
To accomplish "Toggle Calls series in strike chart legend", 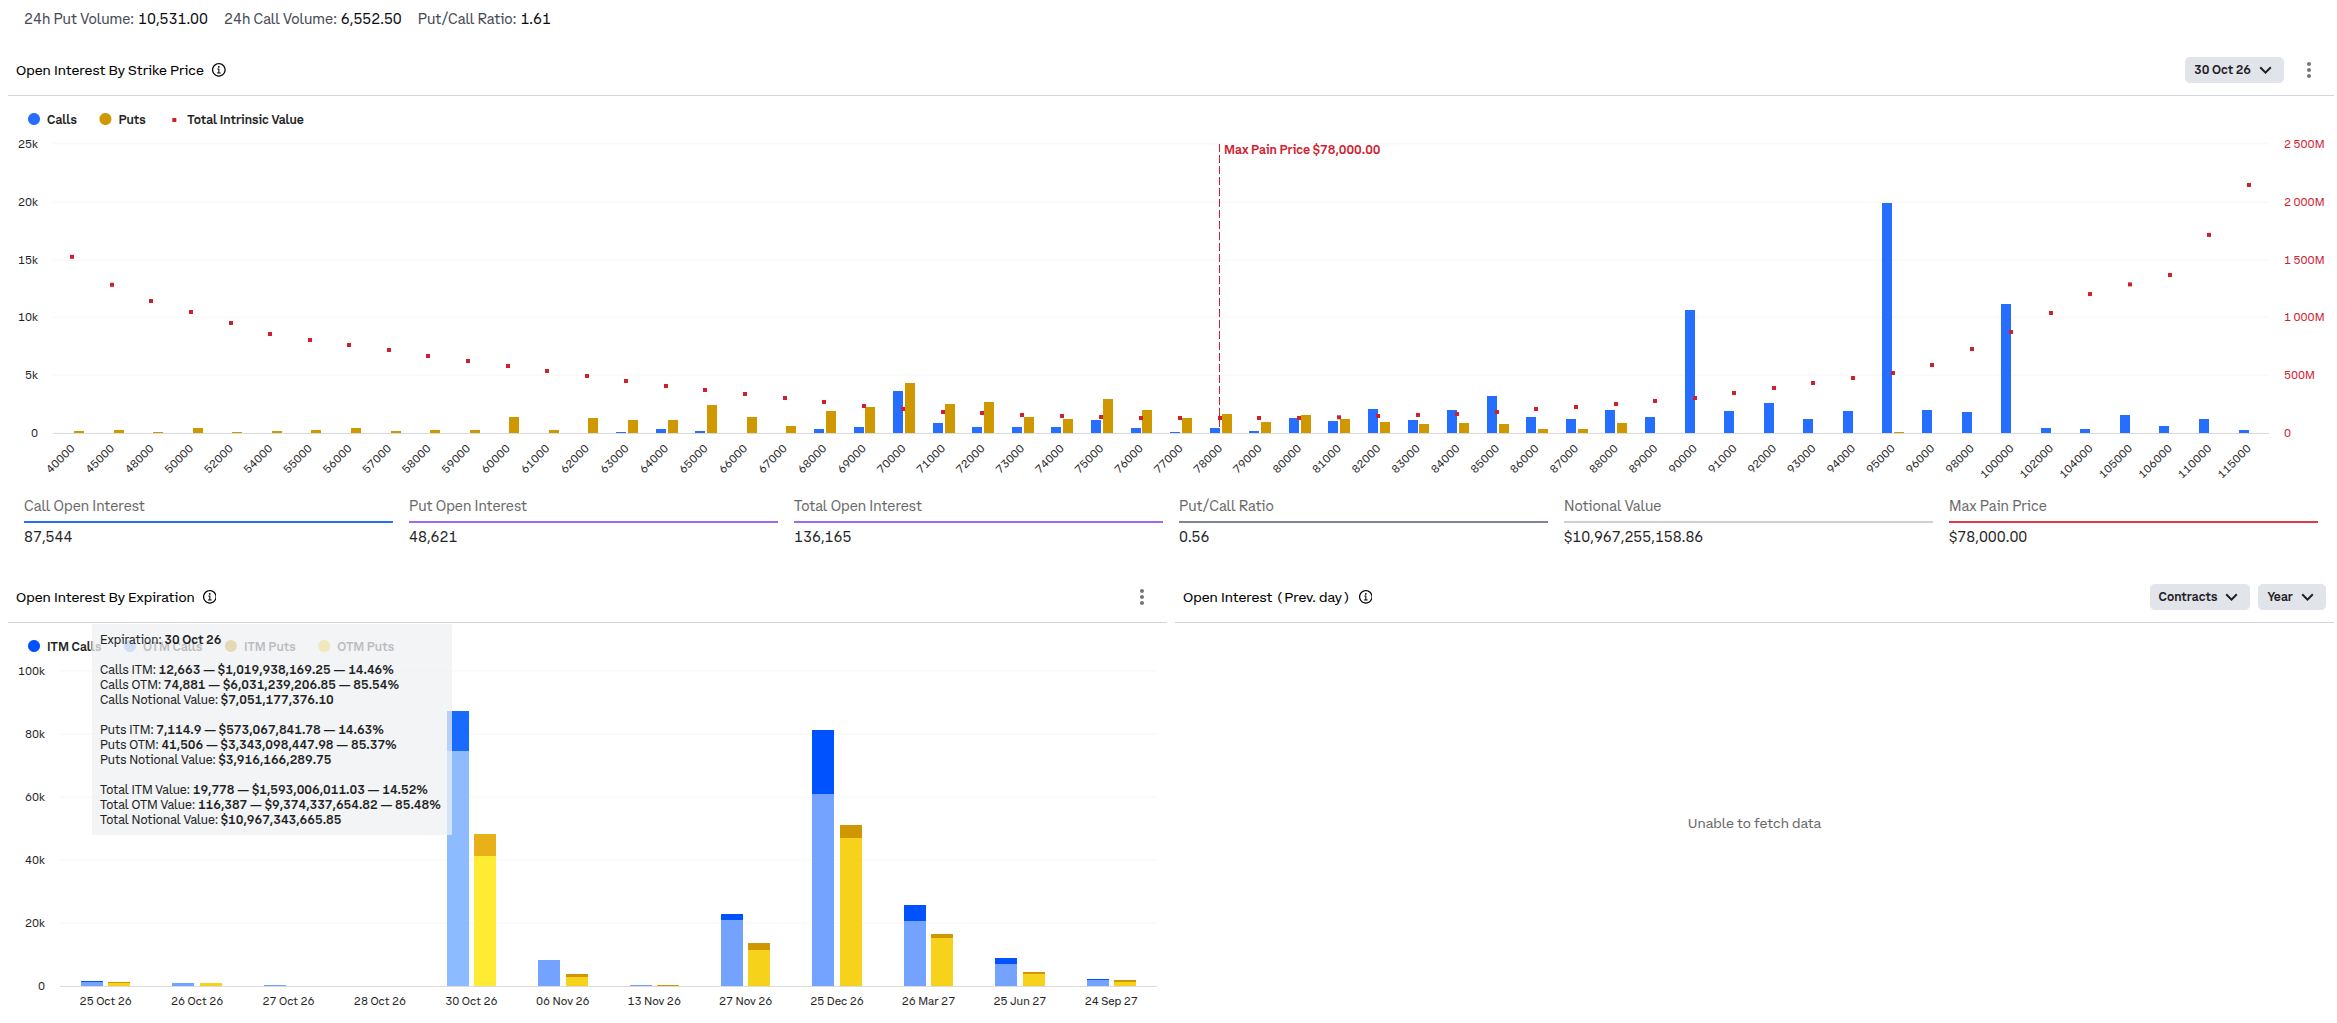I will pyautogui.click(x=52, y=119).
